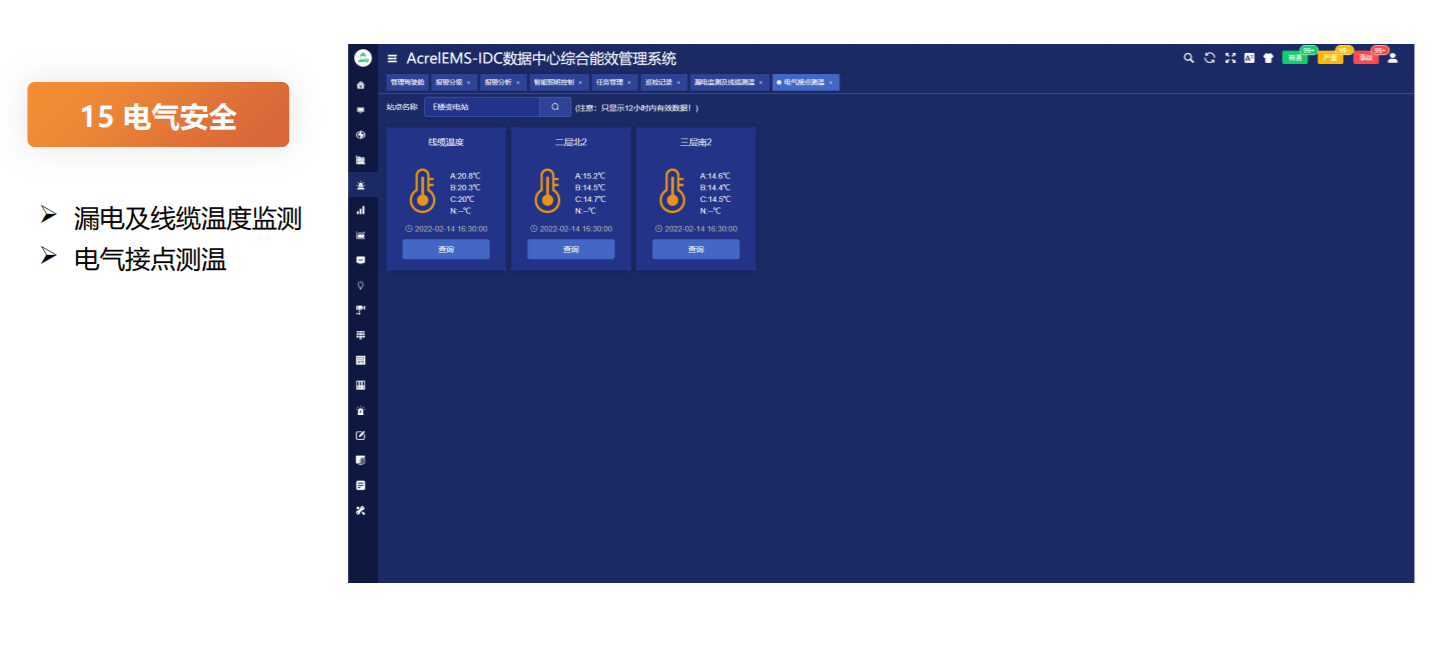The height and width of the screenshot is (660, 1450).
Task: Click the yellow 严重 alarm badge
Action: [1330, 58]
